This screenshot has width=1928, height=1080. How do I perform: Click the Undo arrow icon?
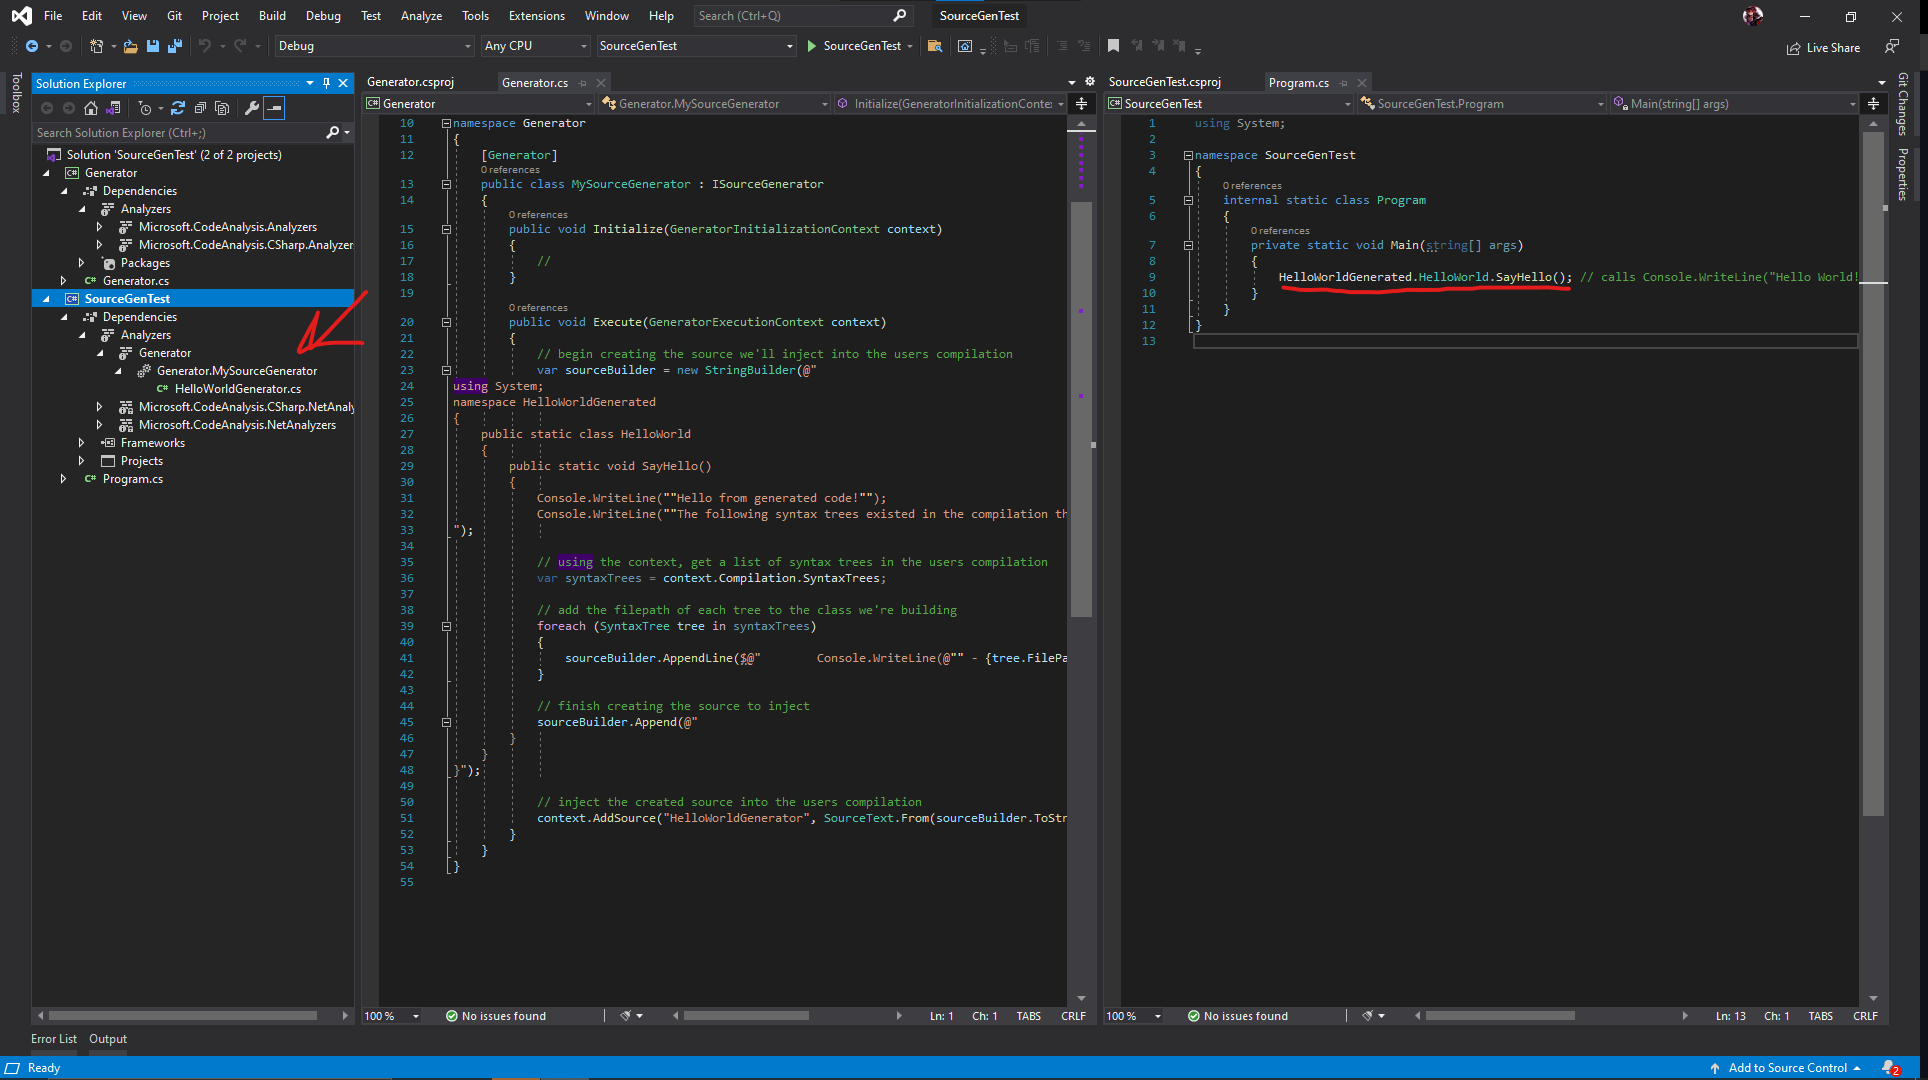tap(204, 46)
